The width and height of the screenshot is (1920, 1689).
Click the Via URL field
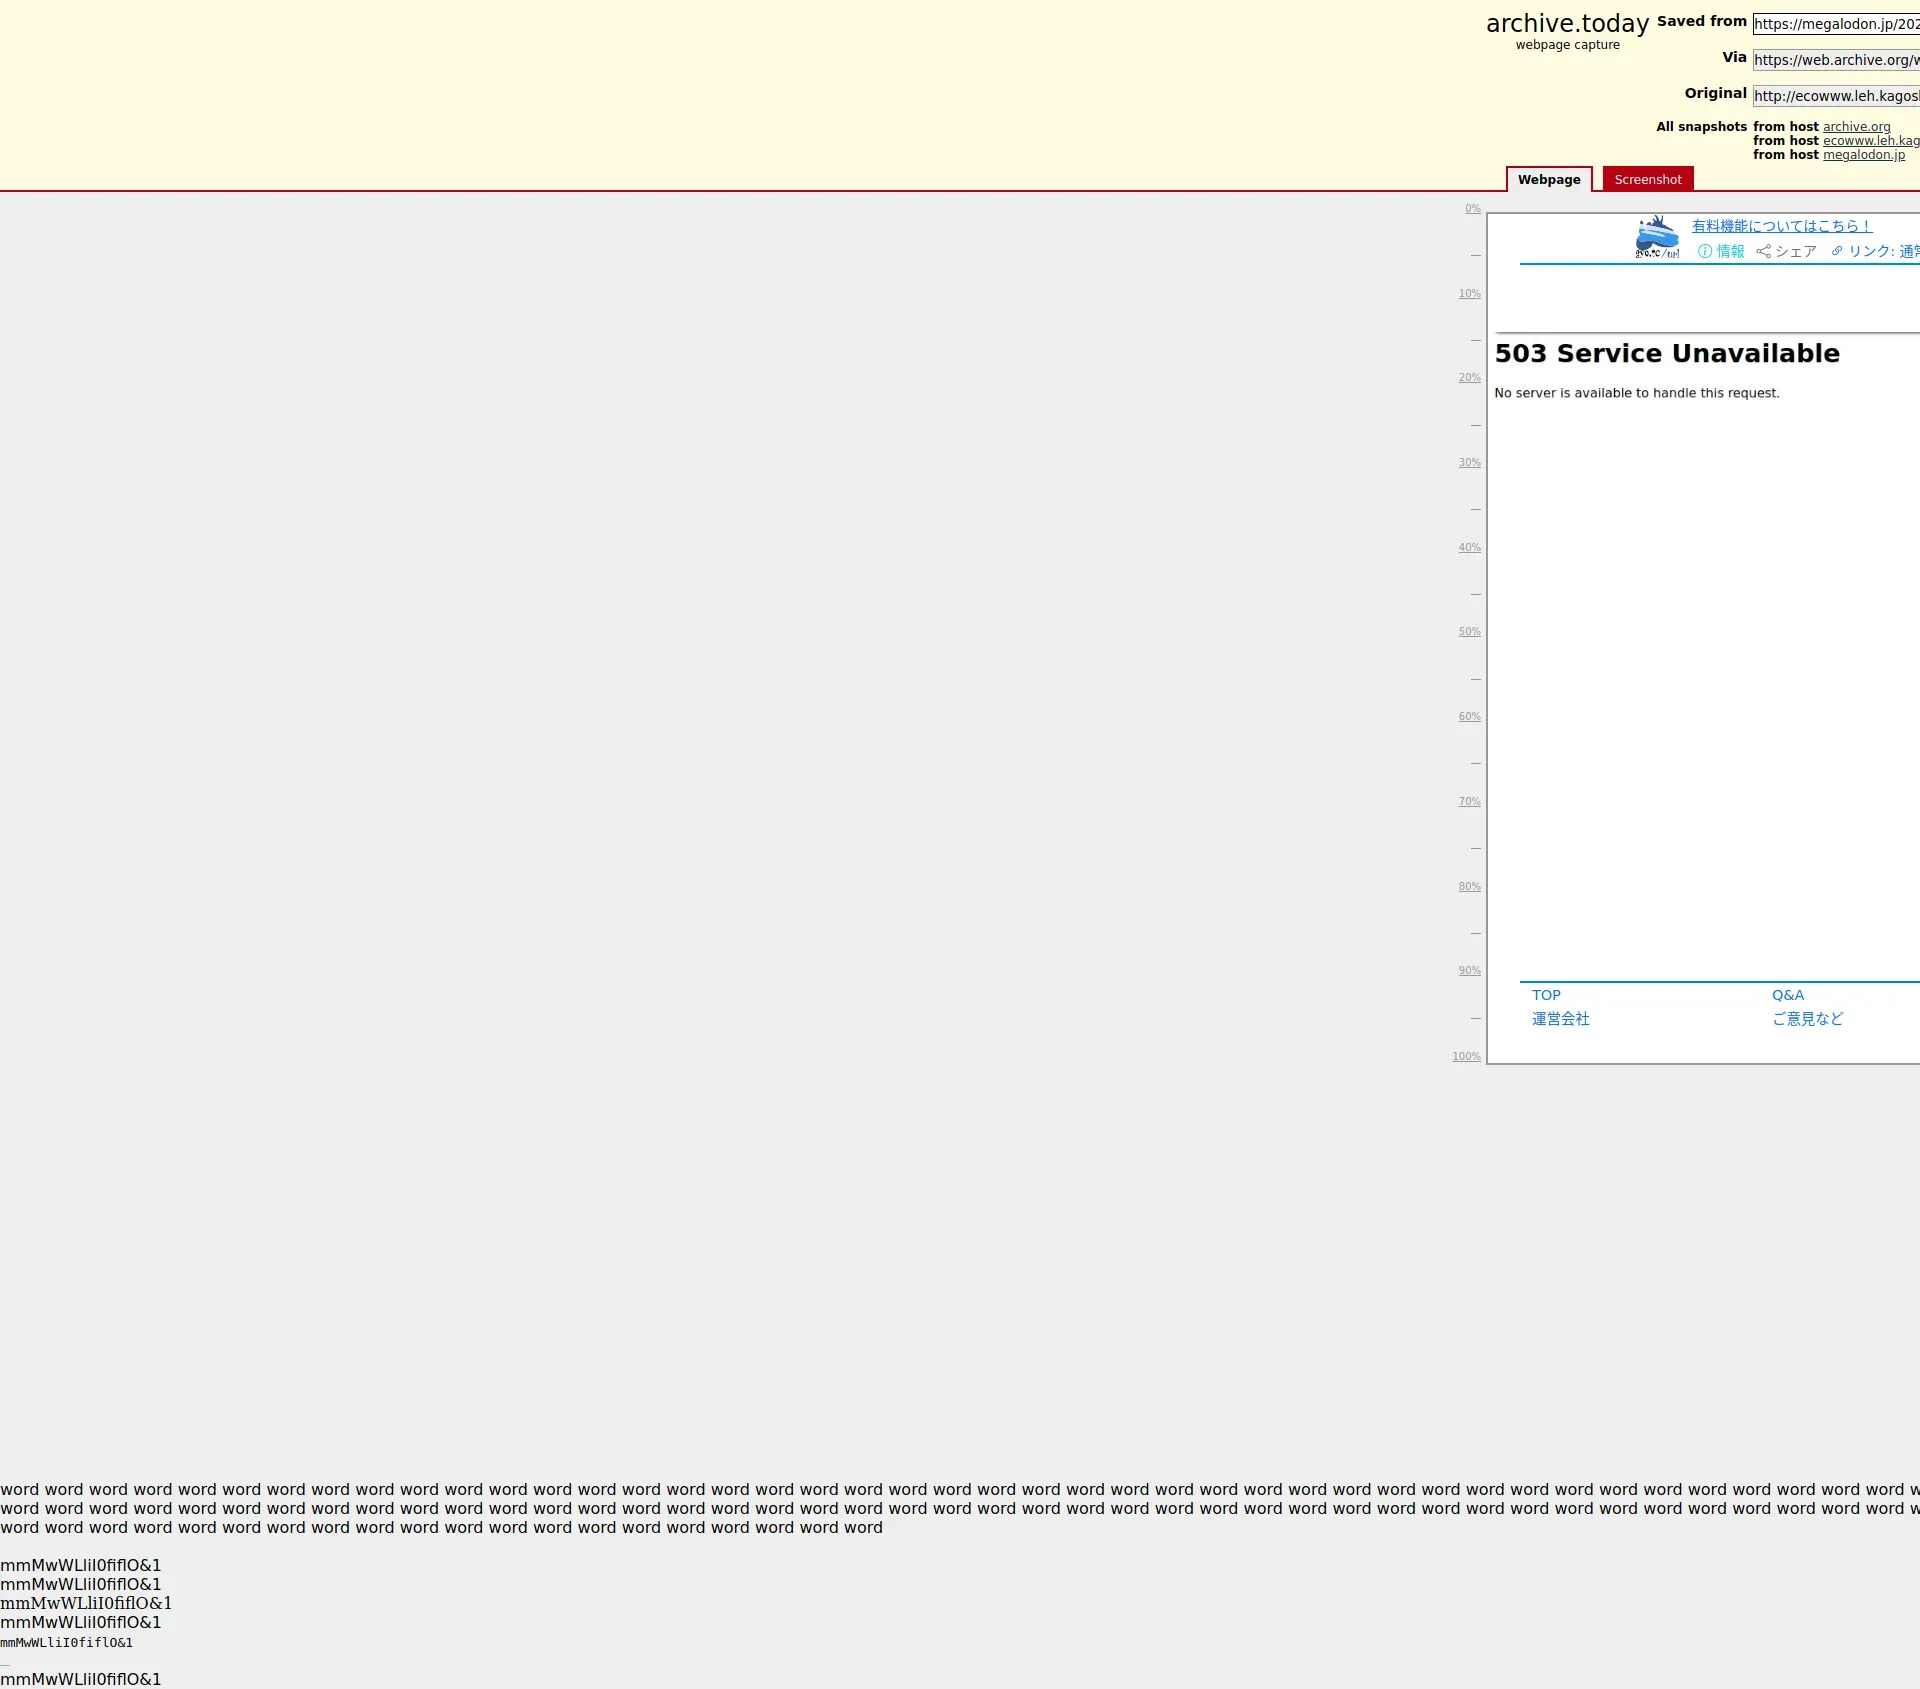pyautogui.click(x=1835, y=60)
